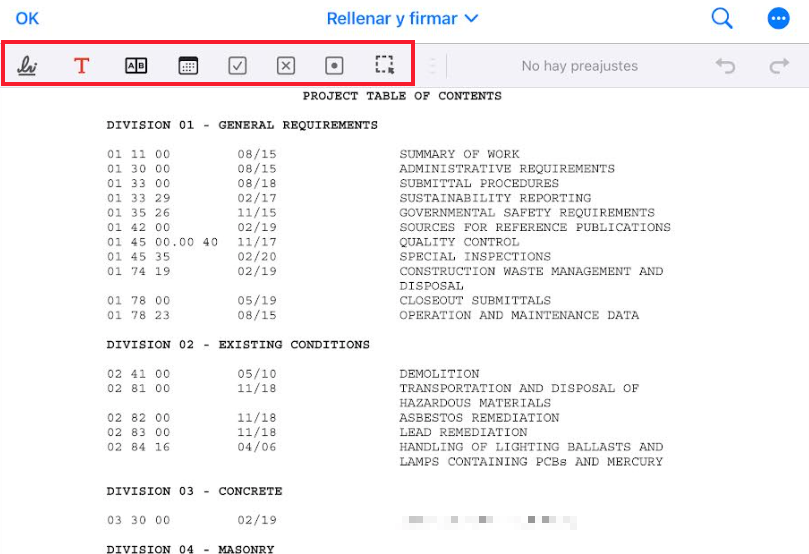Viewport: 809px width, 554px height.
Task: Click the DIVISION 02 - EXISTING CONDITIONS heading
Action: tap(238, 344)
